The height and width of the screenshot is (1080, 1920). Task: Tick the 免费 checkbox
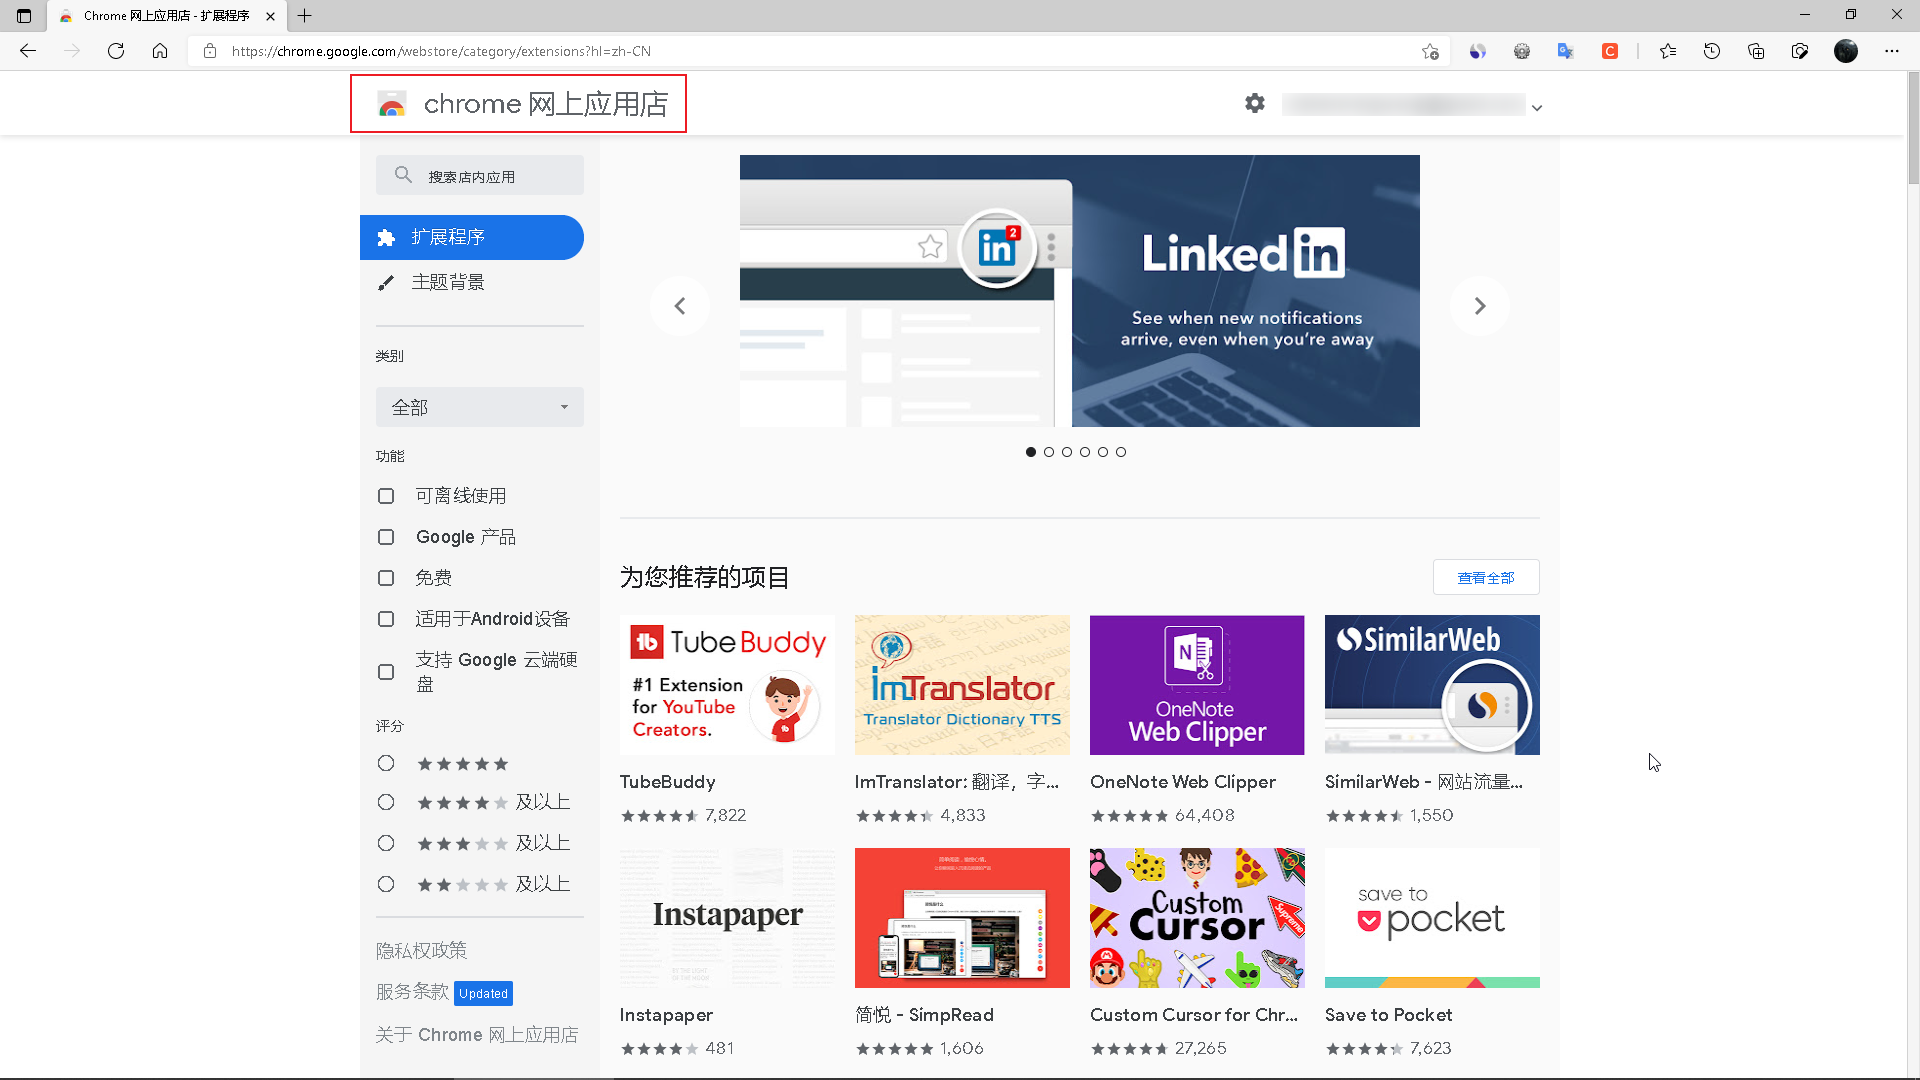click(x=386, y=578)
